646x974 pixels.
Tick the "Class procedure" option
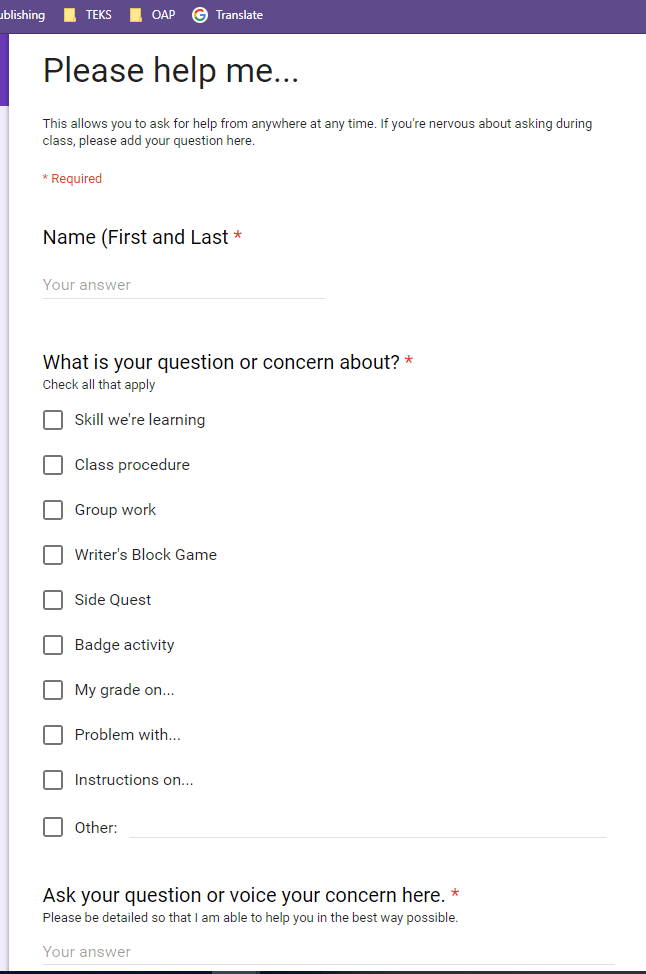tap(53, 465)
